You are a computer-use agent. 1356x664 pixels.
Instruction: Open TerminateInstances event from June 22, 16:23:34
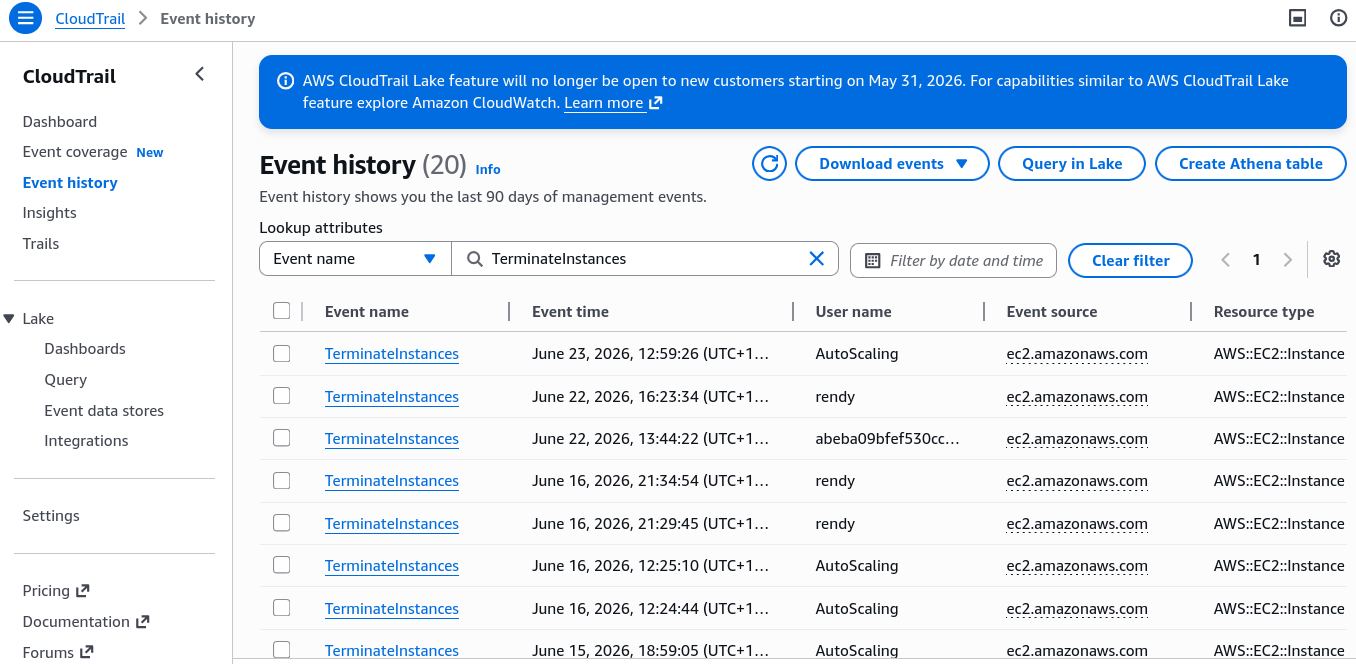pyautogui.click(x=392, y=397)
